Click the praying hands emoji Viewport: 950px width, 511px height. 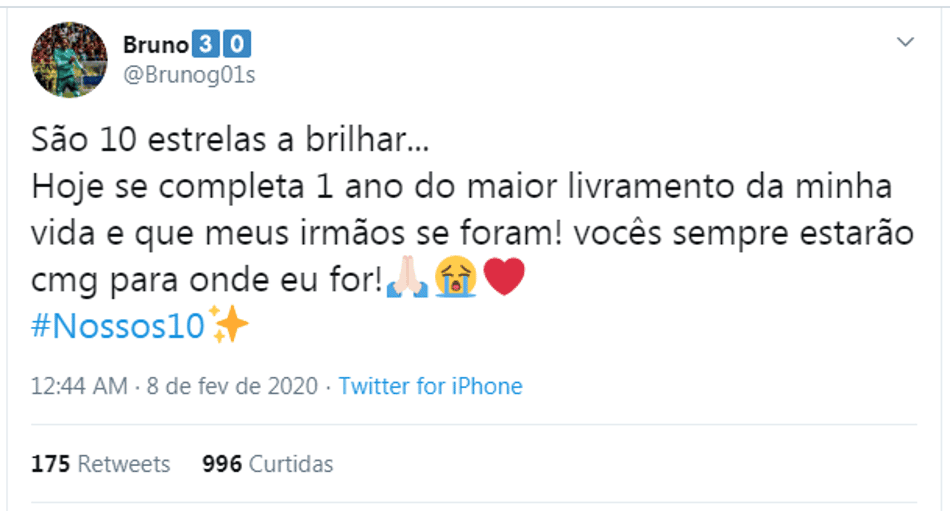click(x=407, y=277)
